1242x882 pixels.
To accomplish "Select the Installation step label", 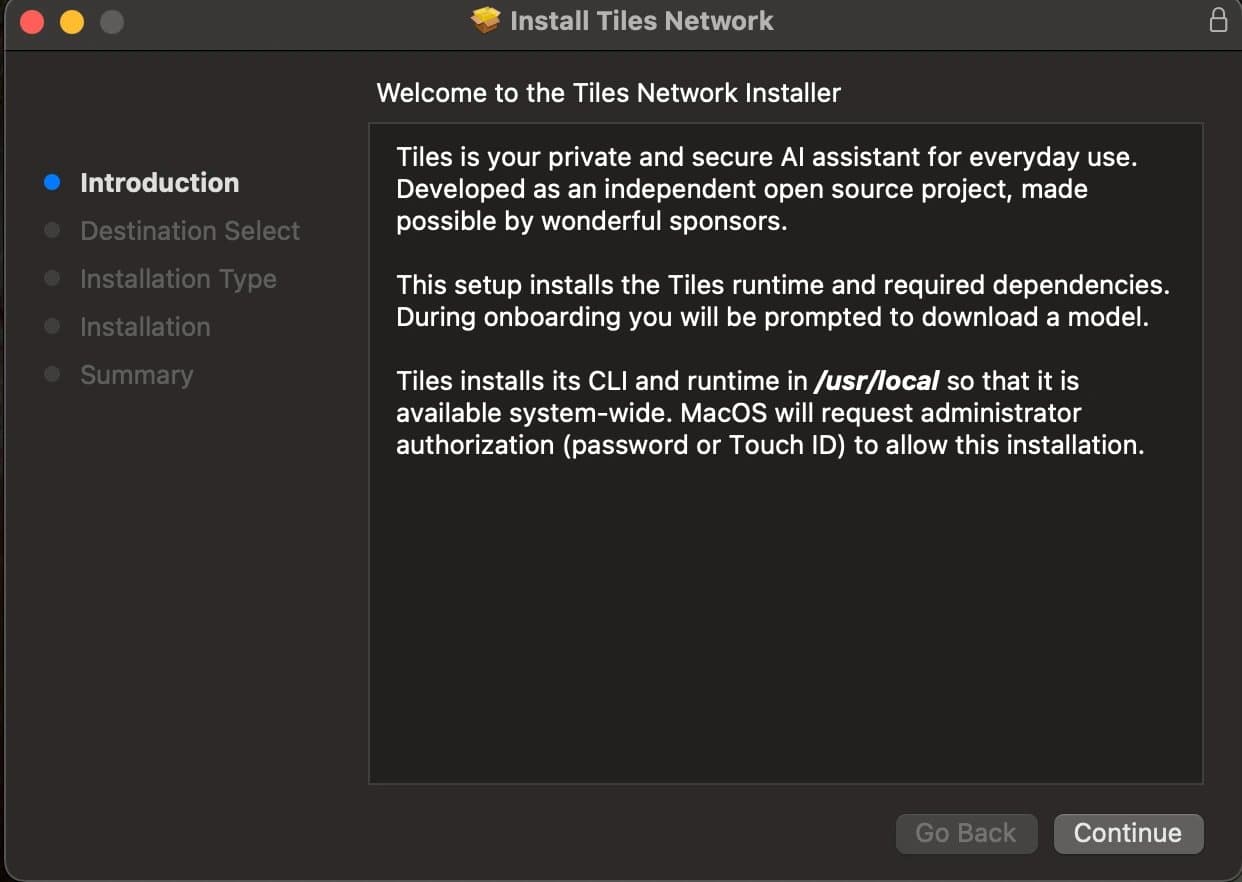I will [145, 327].
